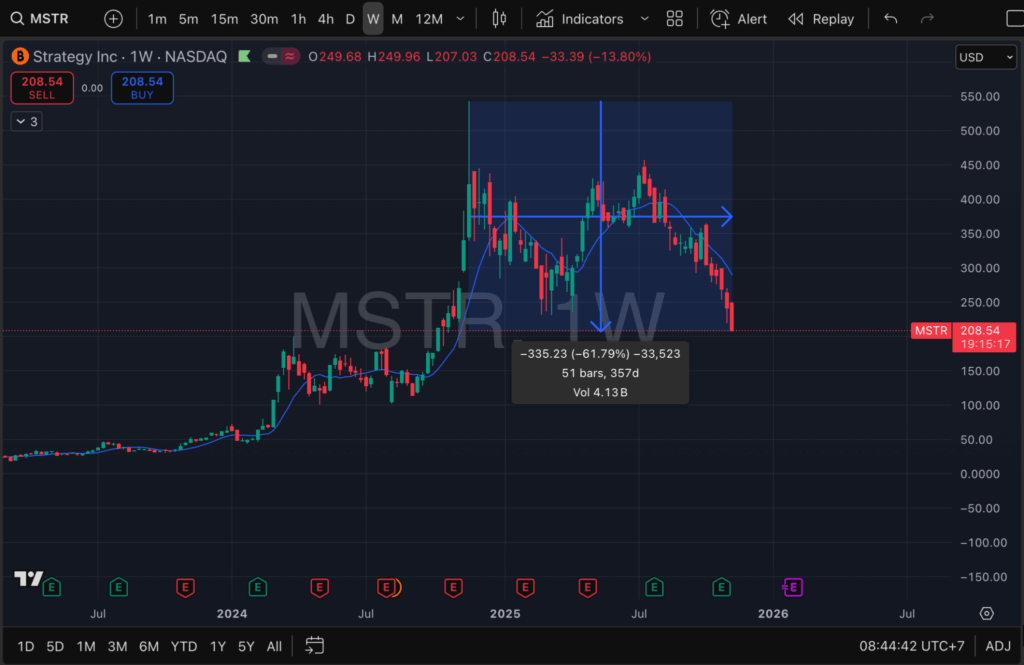Image resolution: width=1024 pixels, height=665 pixels.
Task: Click the Alert button
Action: [x=739, y=19]
